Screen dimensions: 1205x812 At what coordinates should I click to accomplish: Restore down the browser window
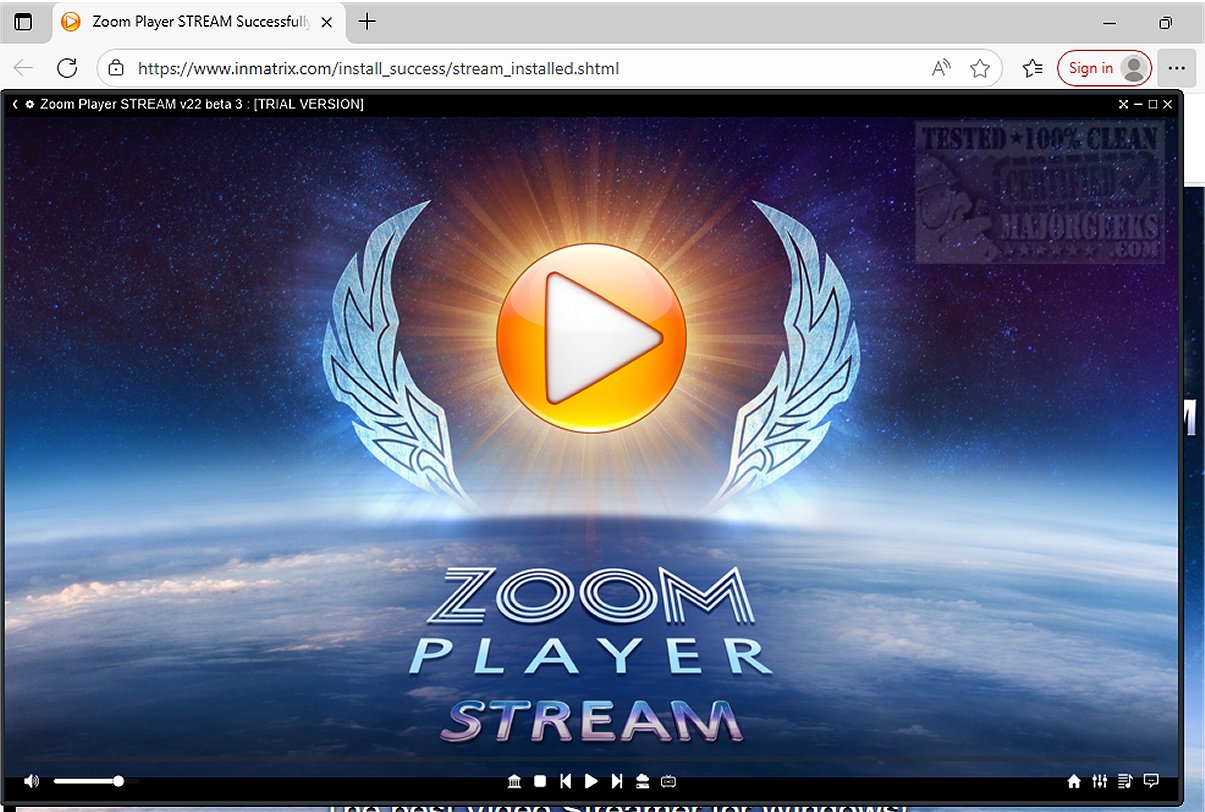[1166, 22]
